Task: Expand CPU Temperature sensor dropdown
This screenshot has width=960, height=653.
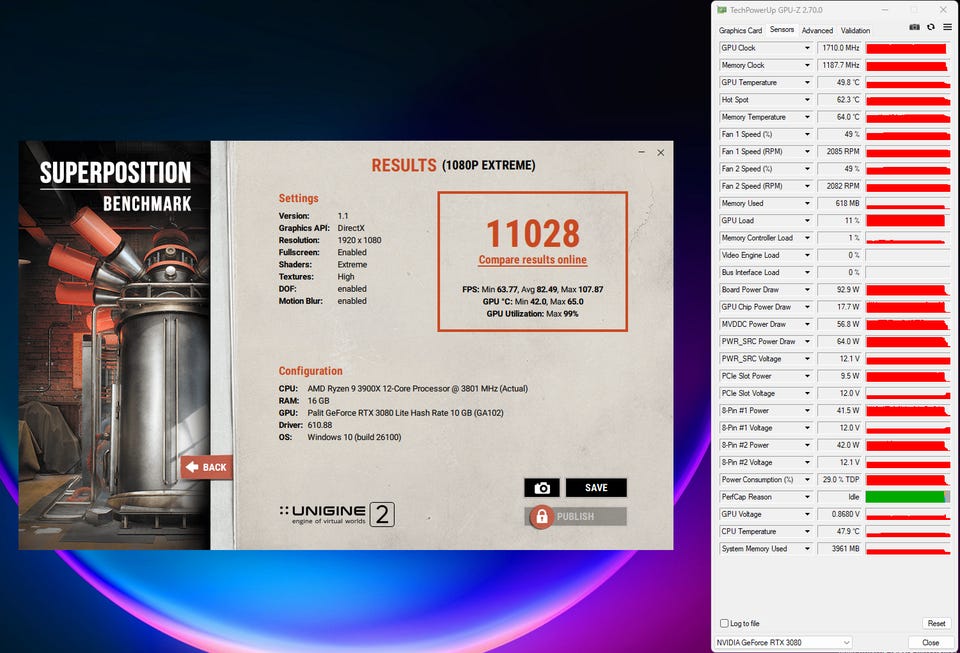Action: (807, 531)
